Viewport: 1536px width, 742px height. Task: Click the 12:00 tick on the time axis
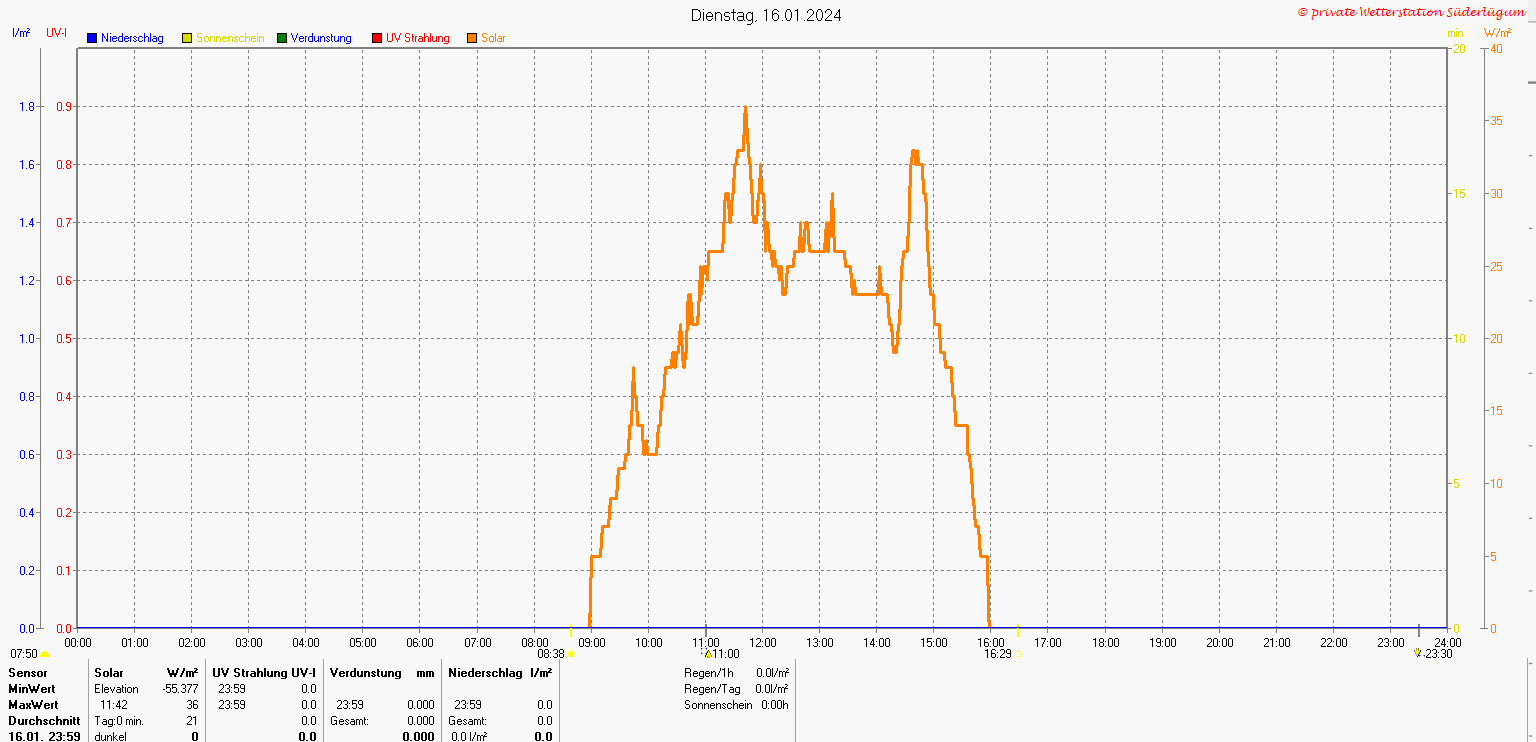[763, 642]
